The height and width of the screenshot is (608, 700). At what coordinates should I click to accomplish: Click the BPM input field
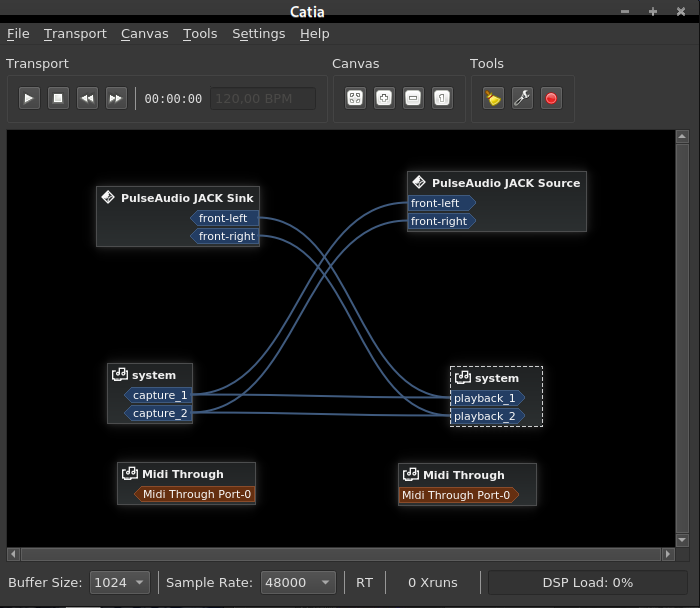coord(264,99)
